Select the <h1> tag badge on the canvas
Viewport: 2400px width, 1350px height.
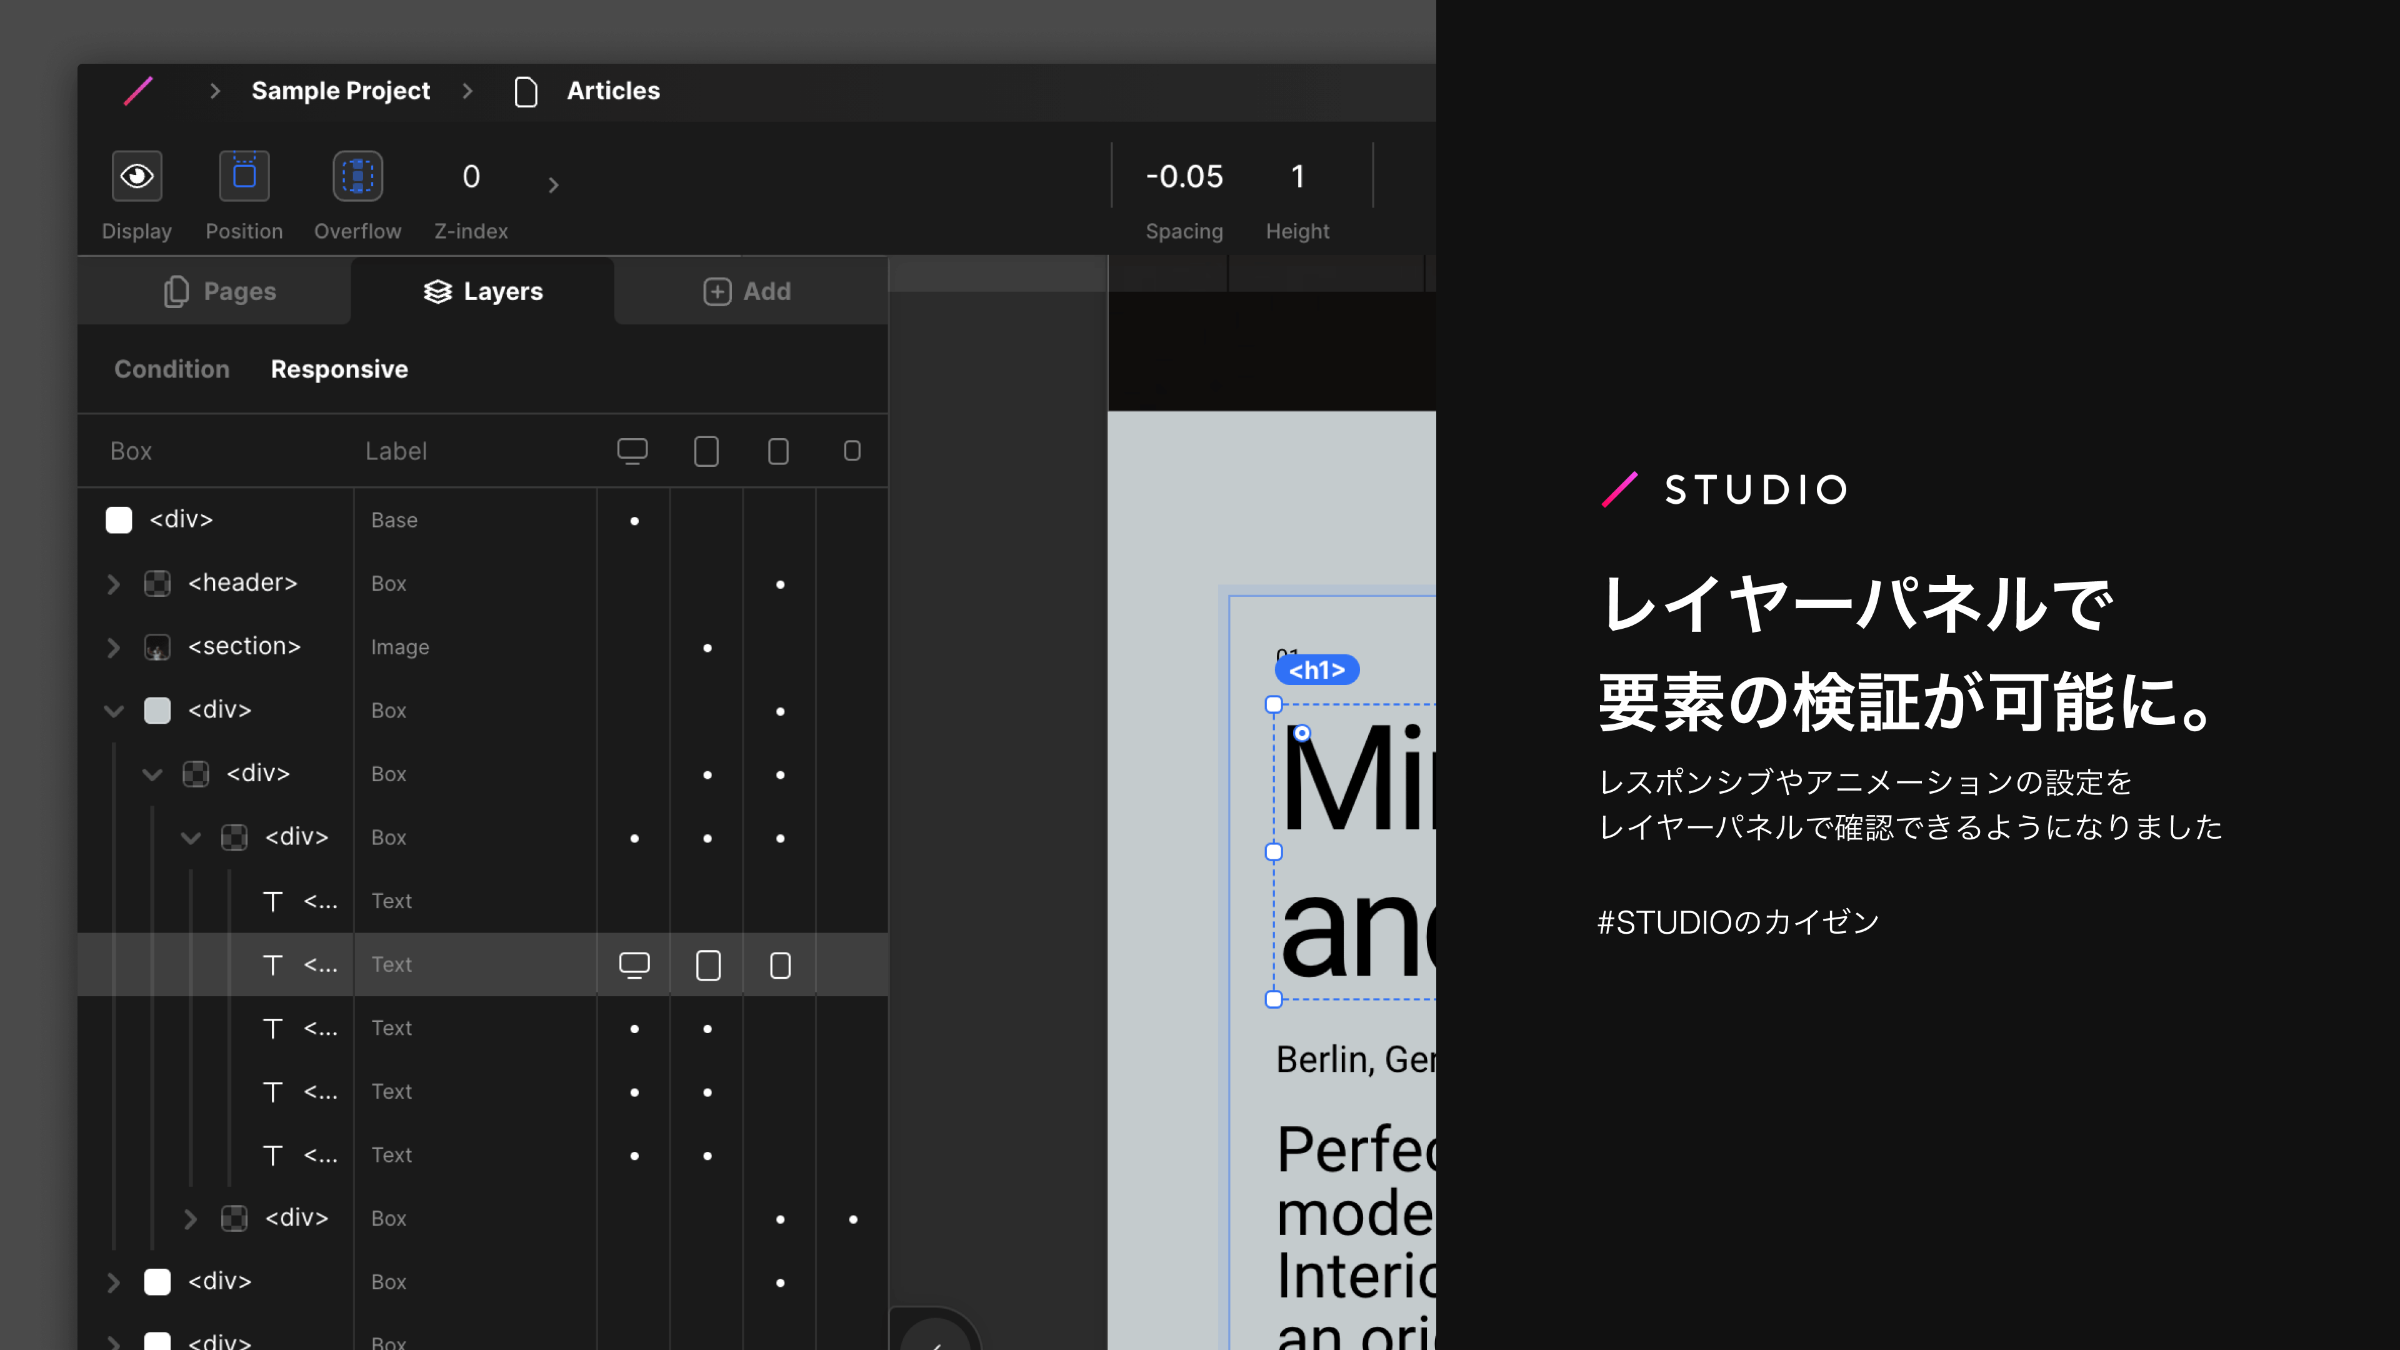1317,670
